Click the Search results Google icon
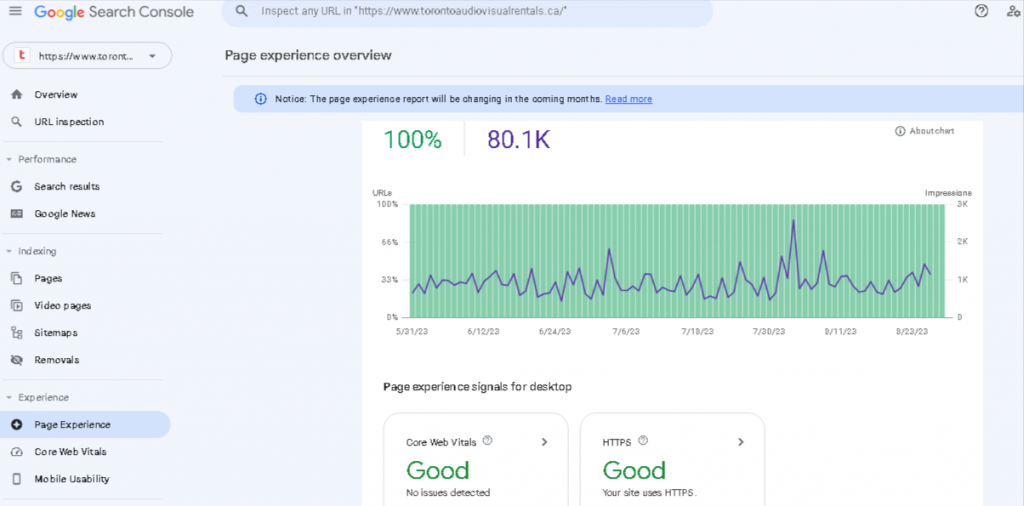The image size is (1024, 506). coord(17,187)
